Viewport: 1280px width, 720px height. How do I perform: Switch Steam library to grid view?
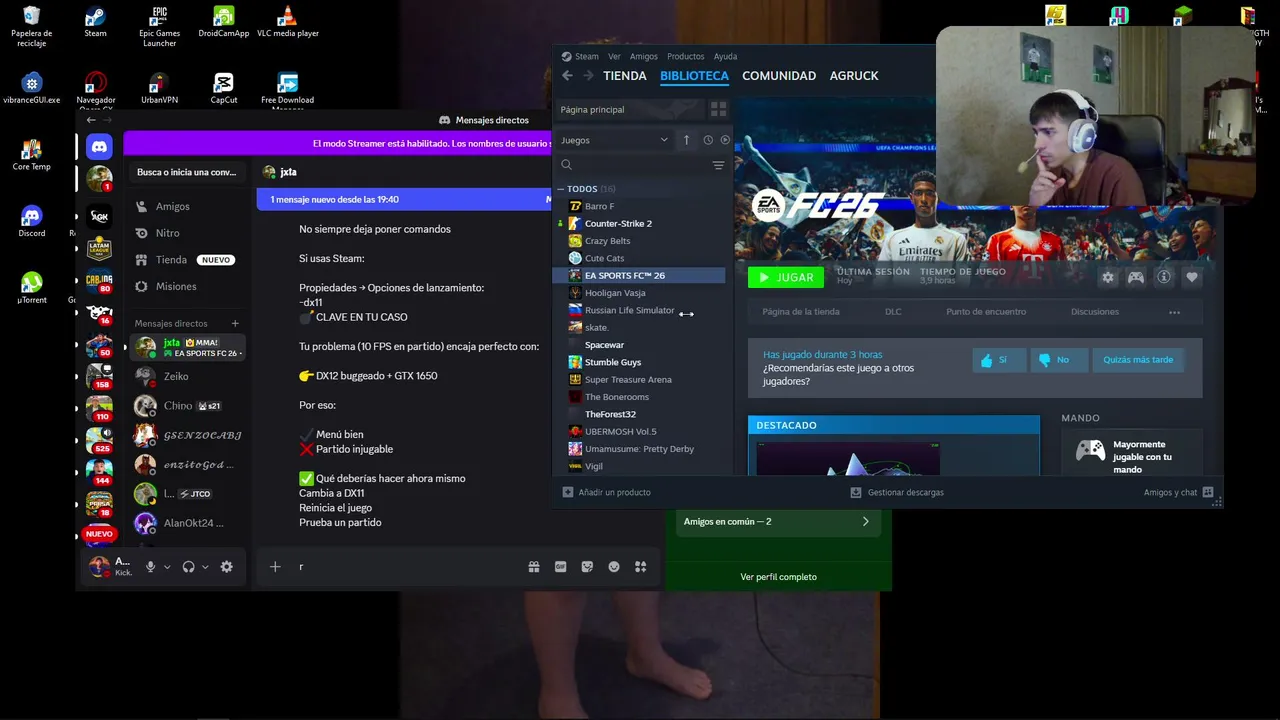click(x=718, y=109)
